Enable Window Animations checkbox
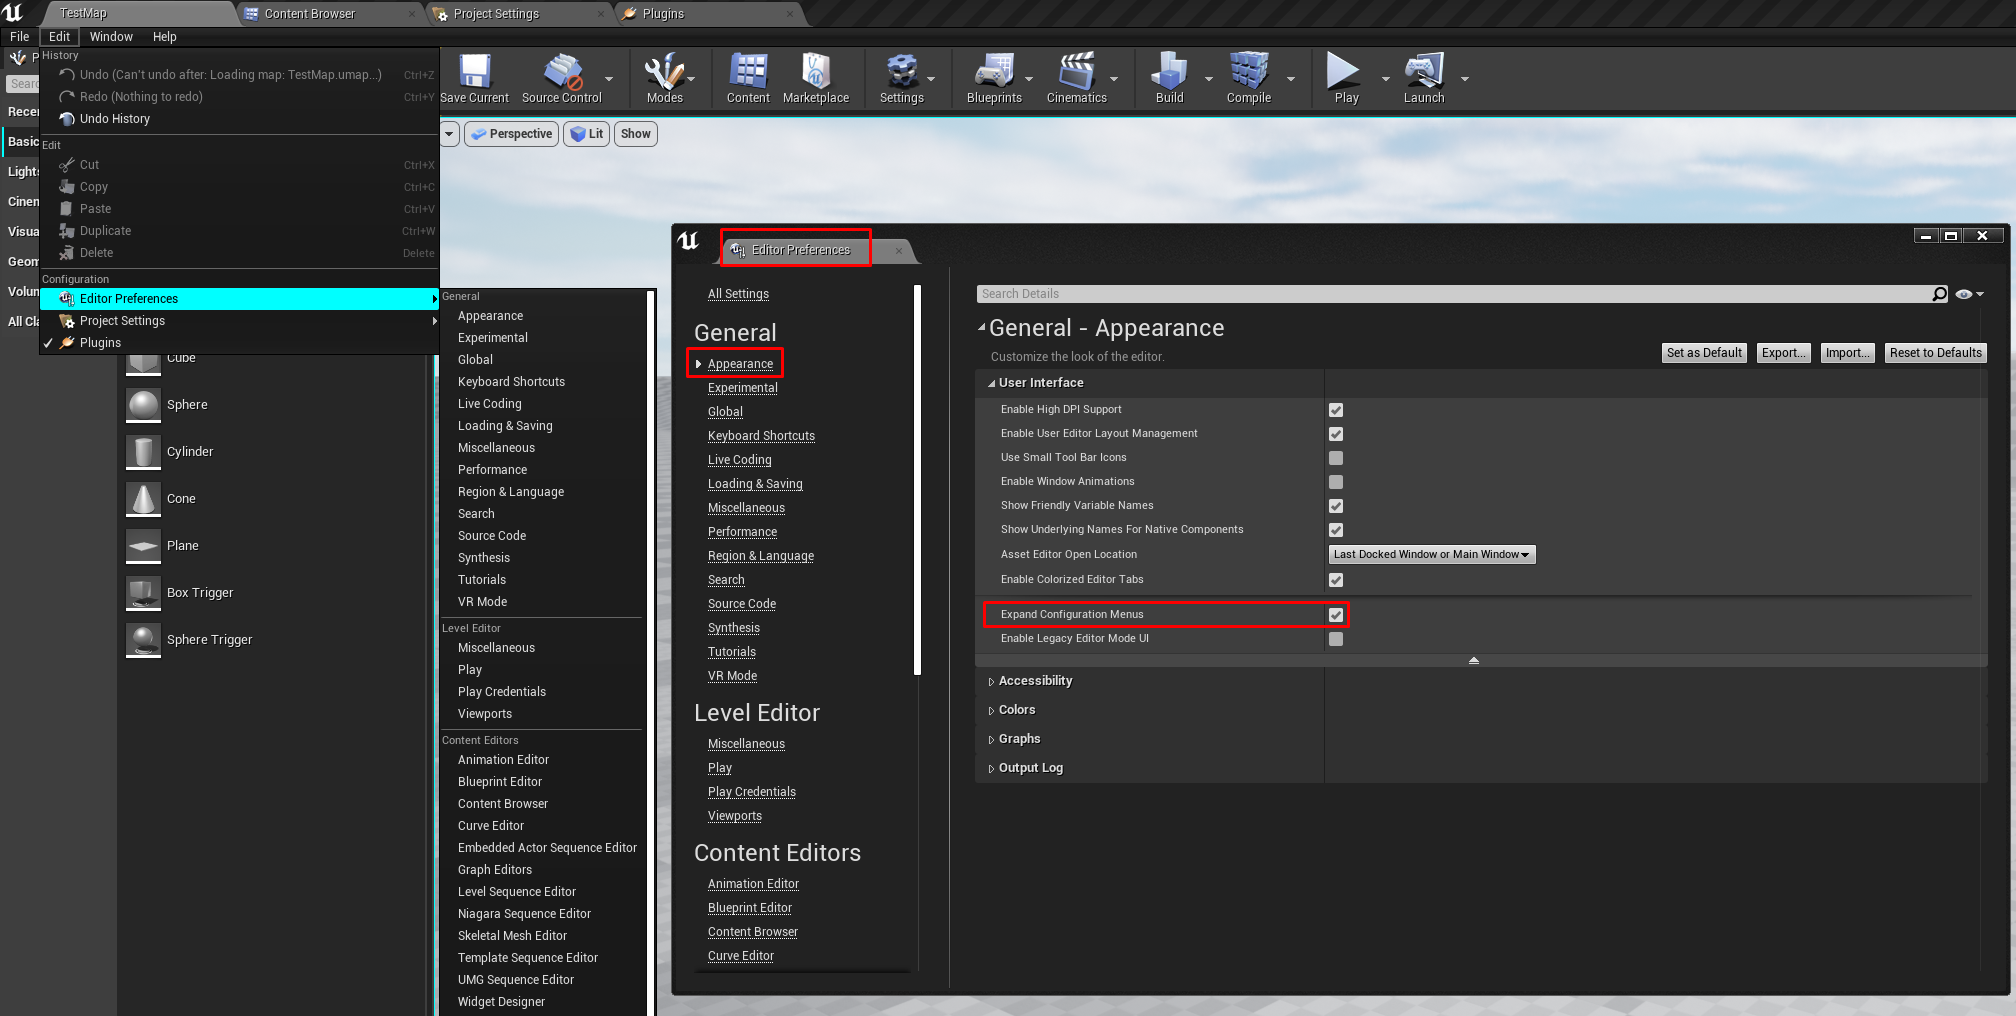Image resolution: width=2016 pixels, height=1016 pixels. coord(1336,482)
